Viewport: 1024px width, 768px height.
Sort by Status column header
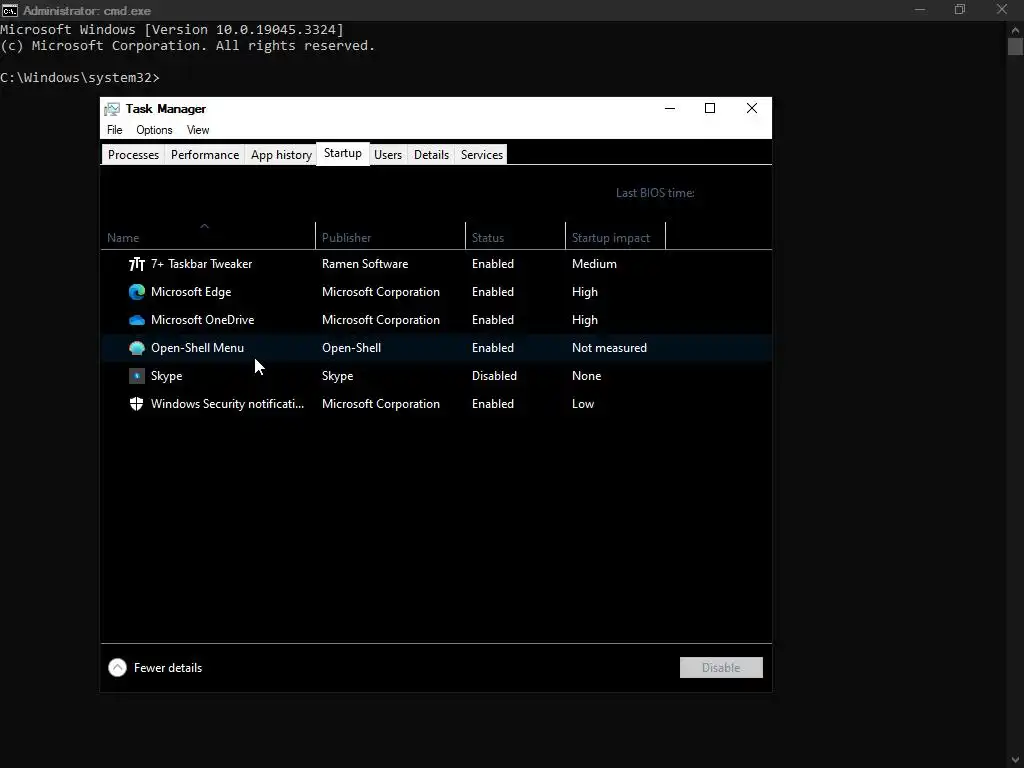tap(515, 236)
